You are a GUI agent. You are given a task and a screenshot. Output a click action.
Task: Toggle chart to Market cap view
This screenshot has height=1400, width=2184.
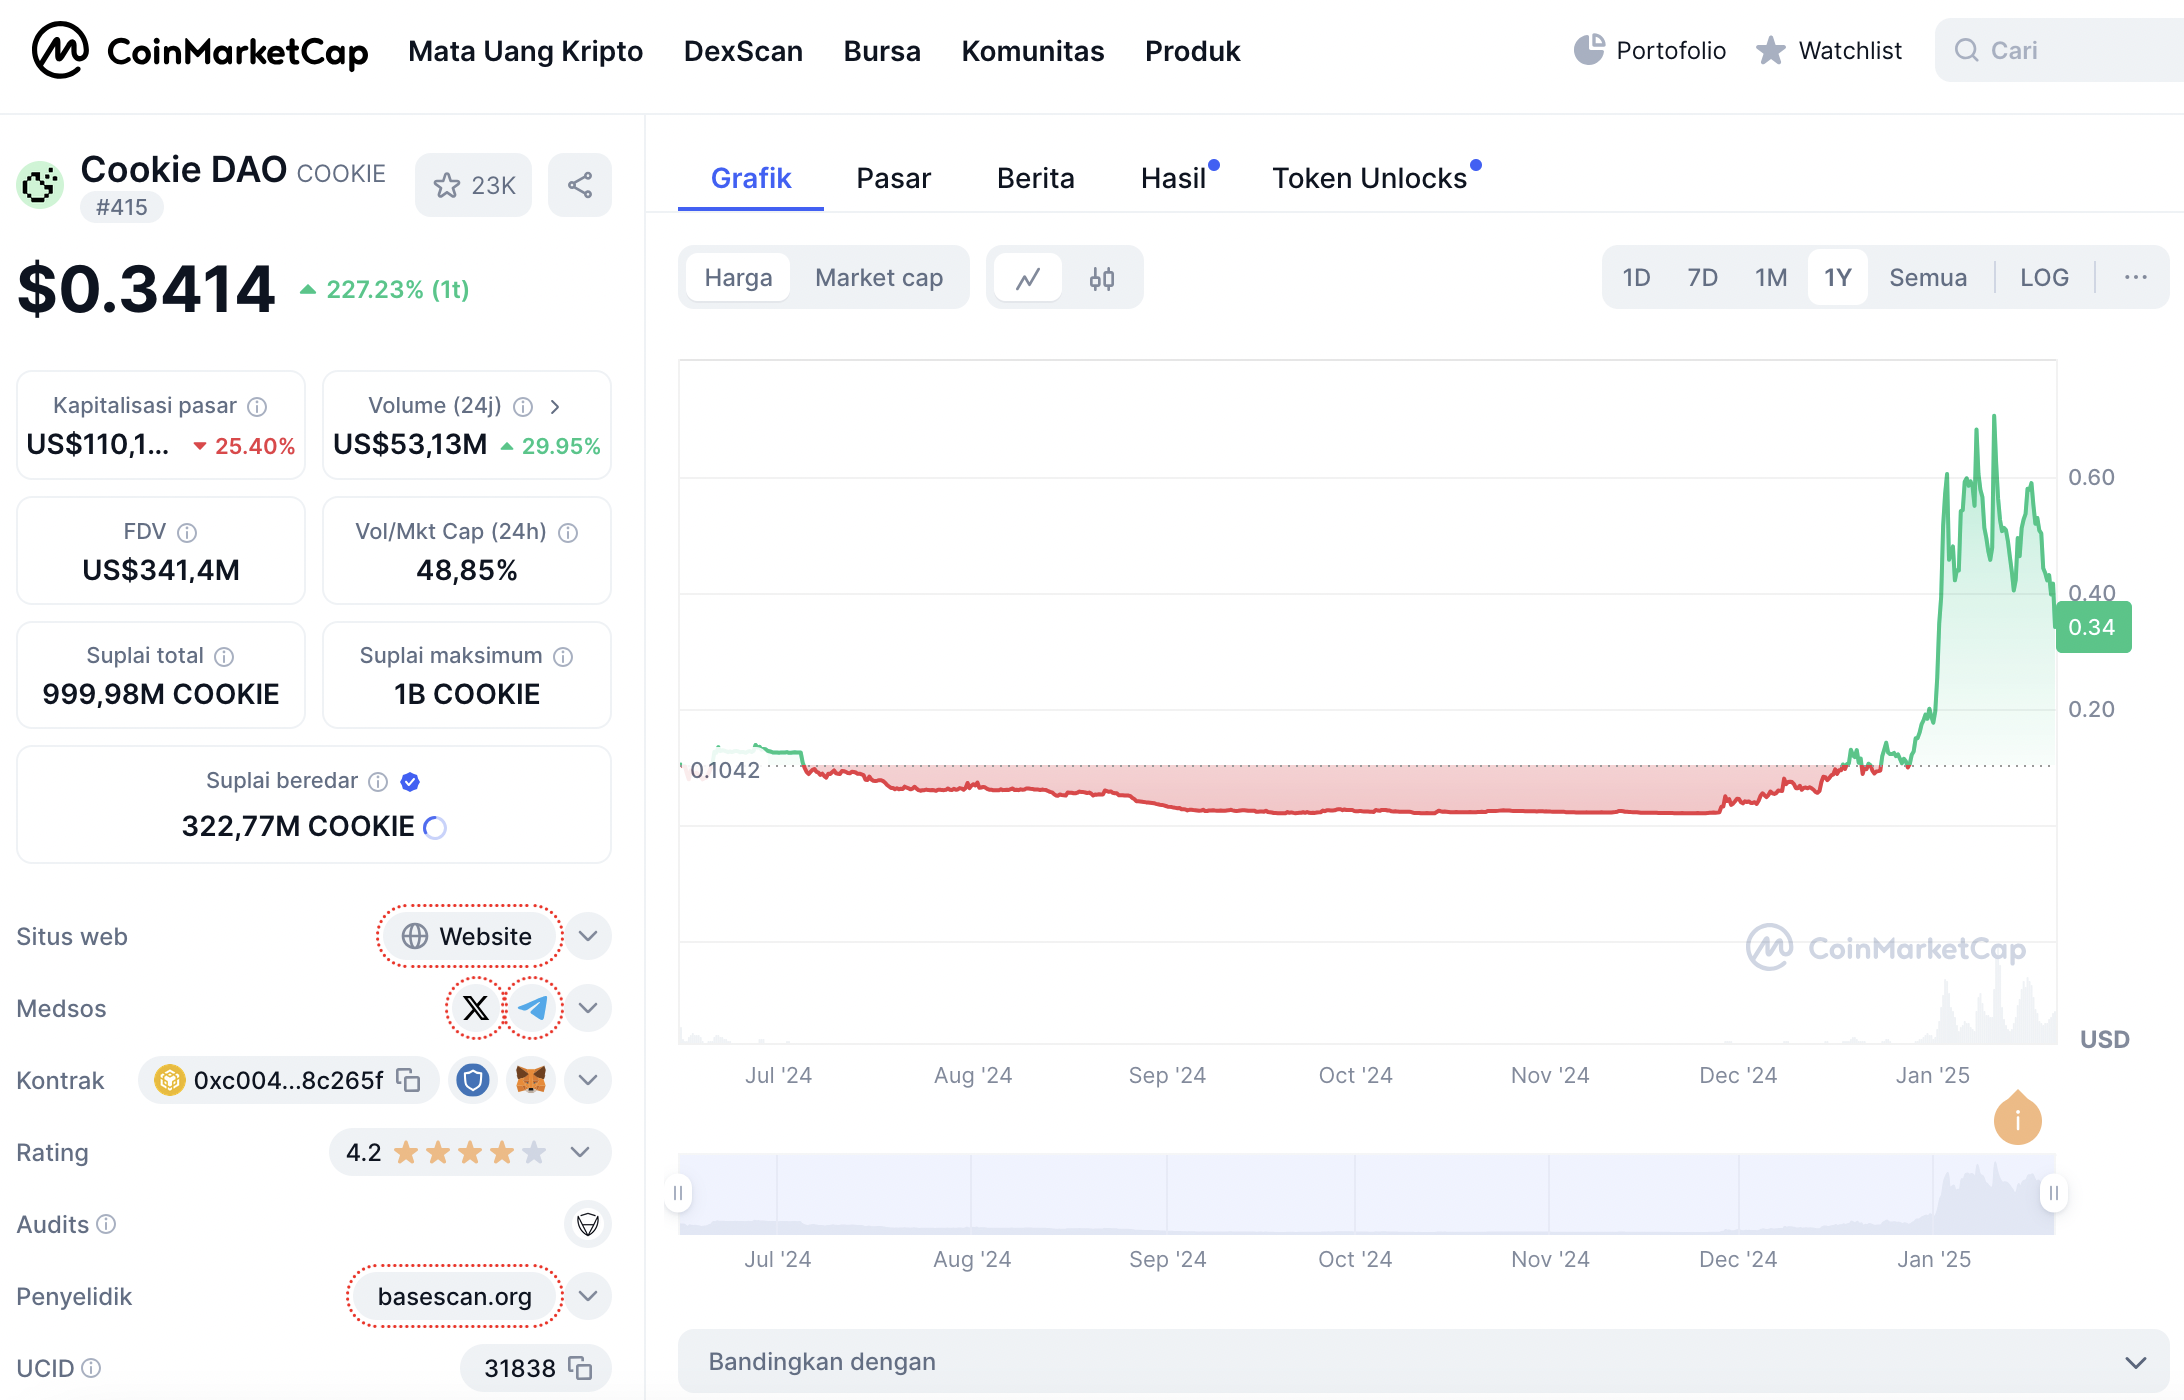click(879, 277)
